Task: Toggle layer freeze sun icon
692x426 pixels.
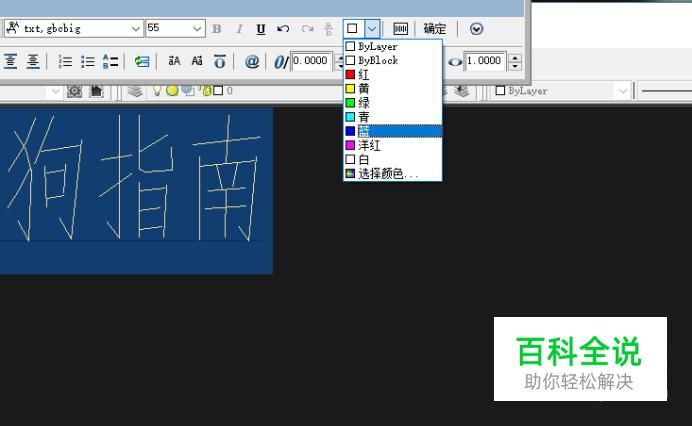Action: 172,91
